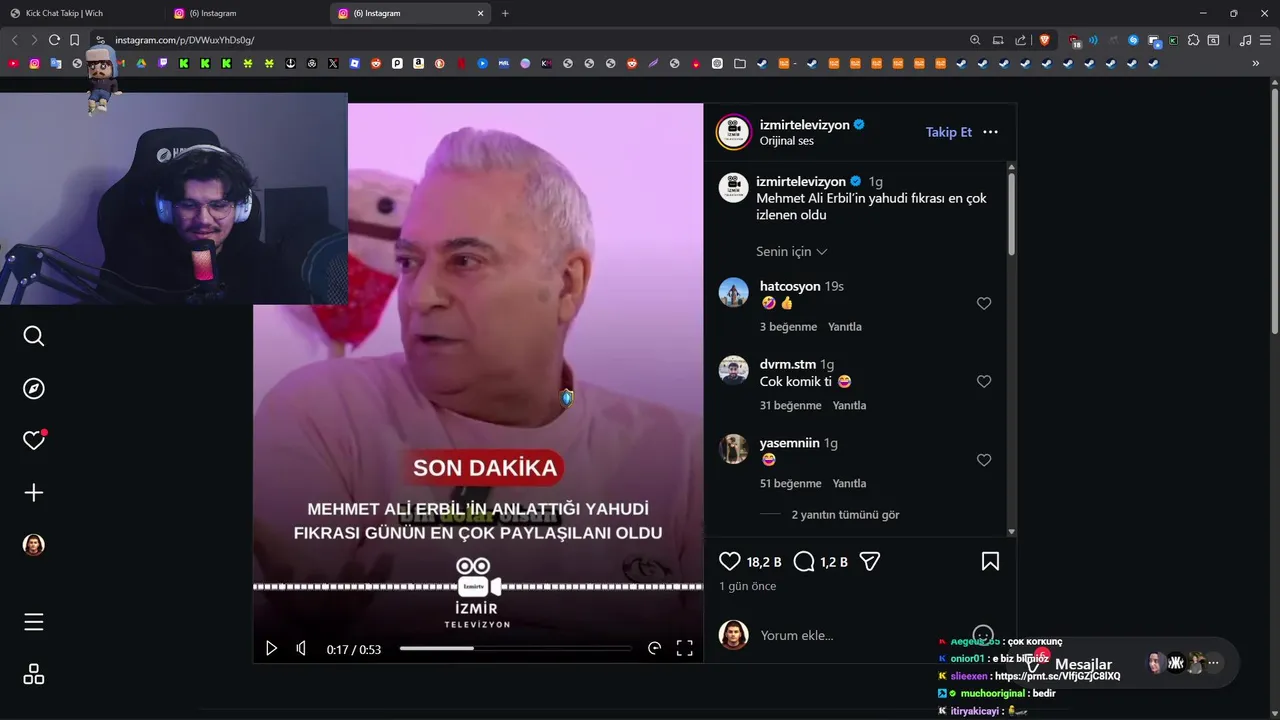Open Amazon bookmark in bookmarks bar

coord(418,63)
